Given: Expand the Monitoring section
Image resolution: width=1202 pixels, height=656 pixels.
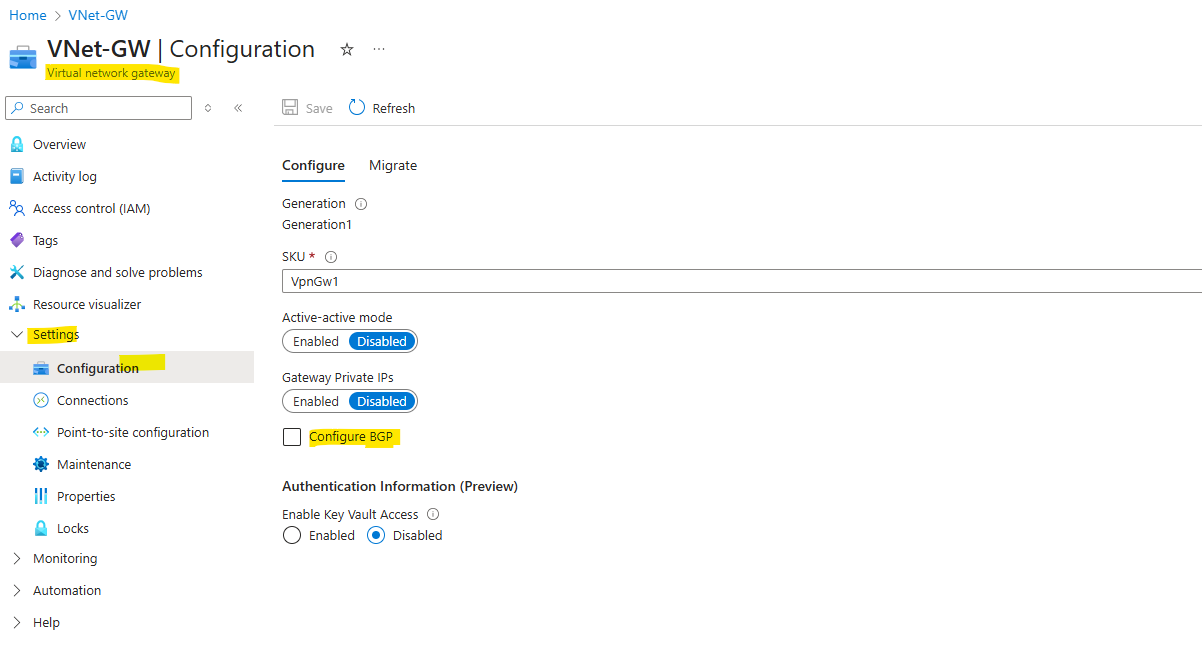Looking at the screenshot, I should pyautogui.click(x=16, y=558).
